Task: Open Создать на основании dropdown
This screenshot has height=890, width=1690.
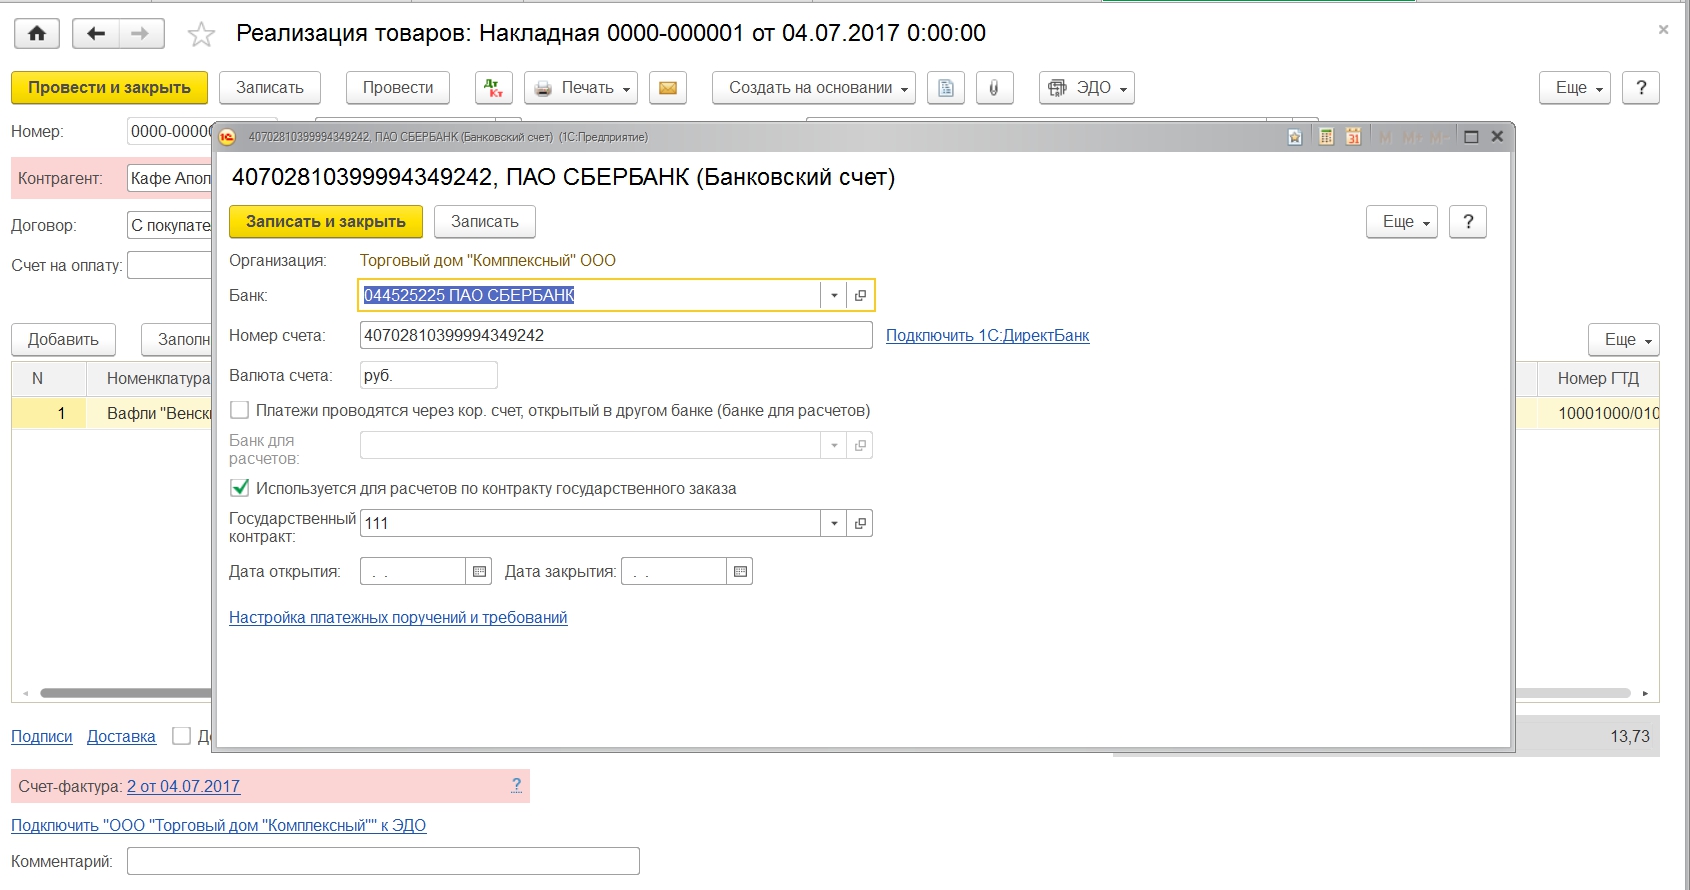Action: pyautogui.click(x=814, y=88)
